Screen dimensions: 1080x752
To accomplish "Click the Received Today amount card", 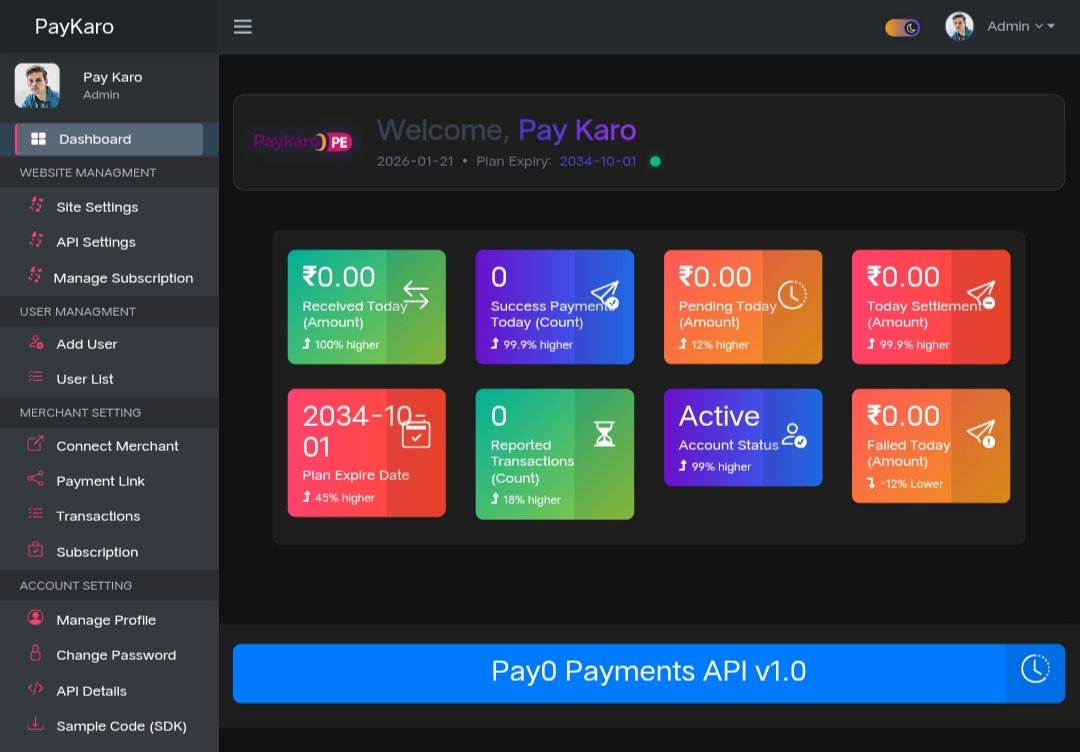I will [366, 306].
